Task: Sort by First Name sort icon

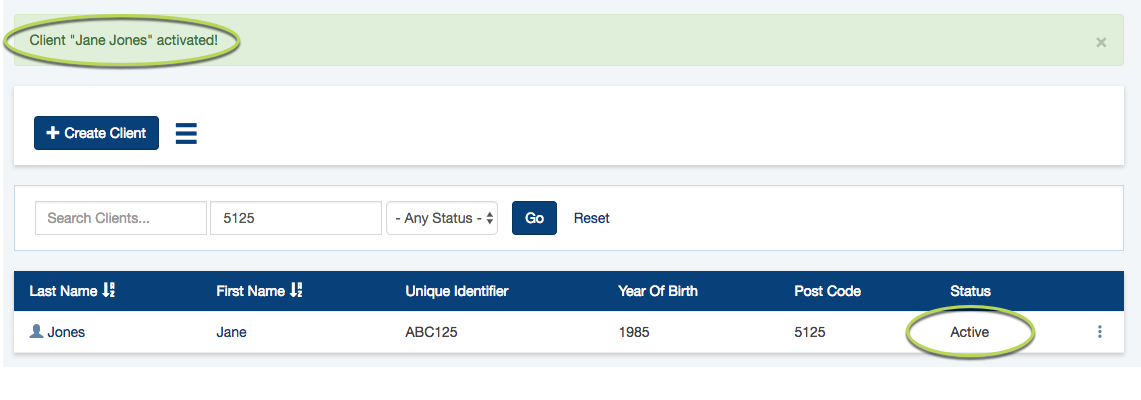Action: (295, 290)
